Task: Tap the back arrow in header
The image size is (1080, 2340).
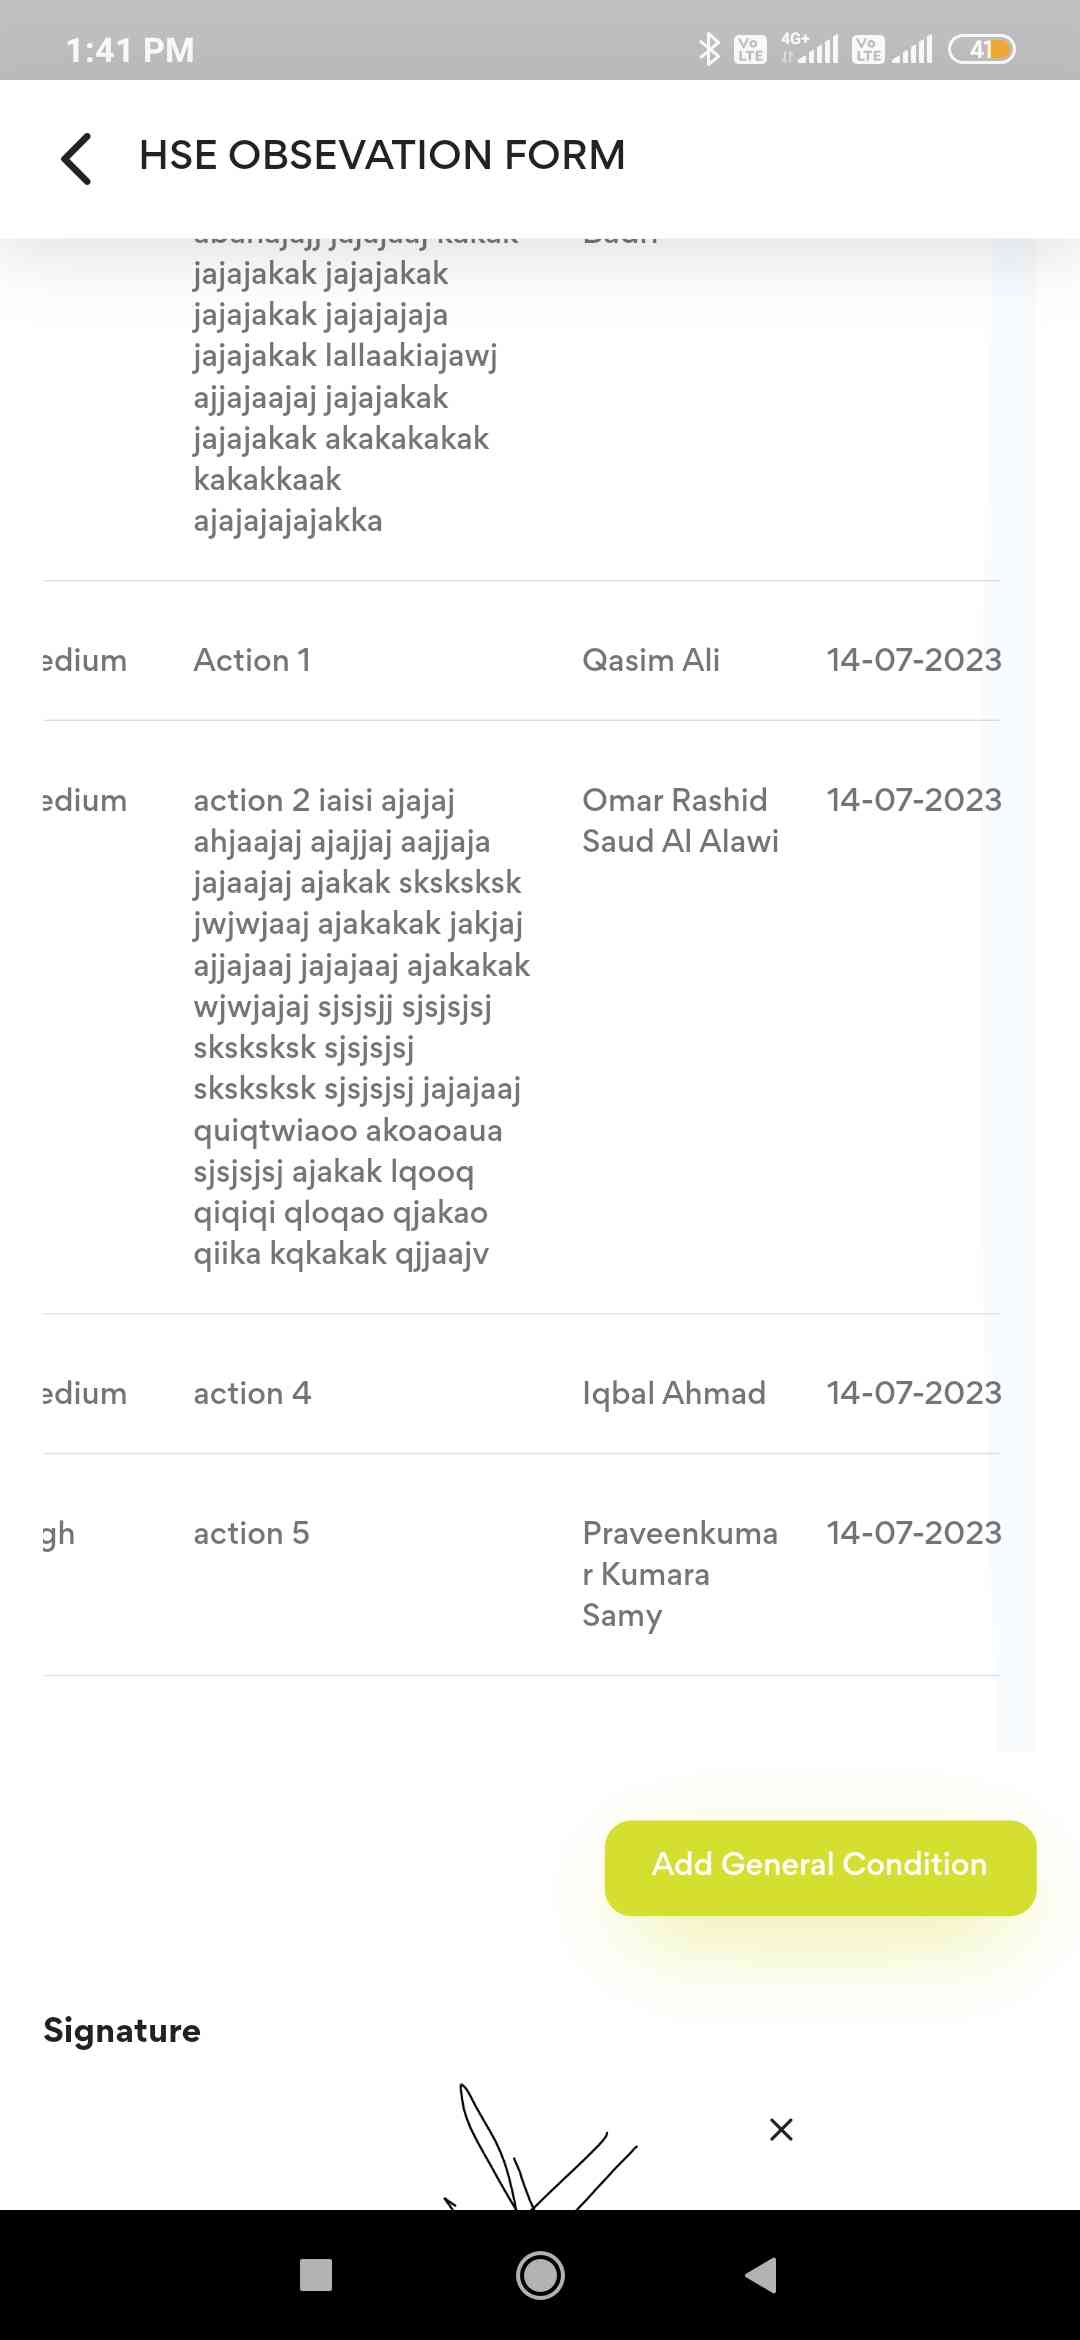Action: coord(77,158)
